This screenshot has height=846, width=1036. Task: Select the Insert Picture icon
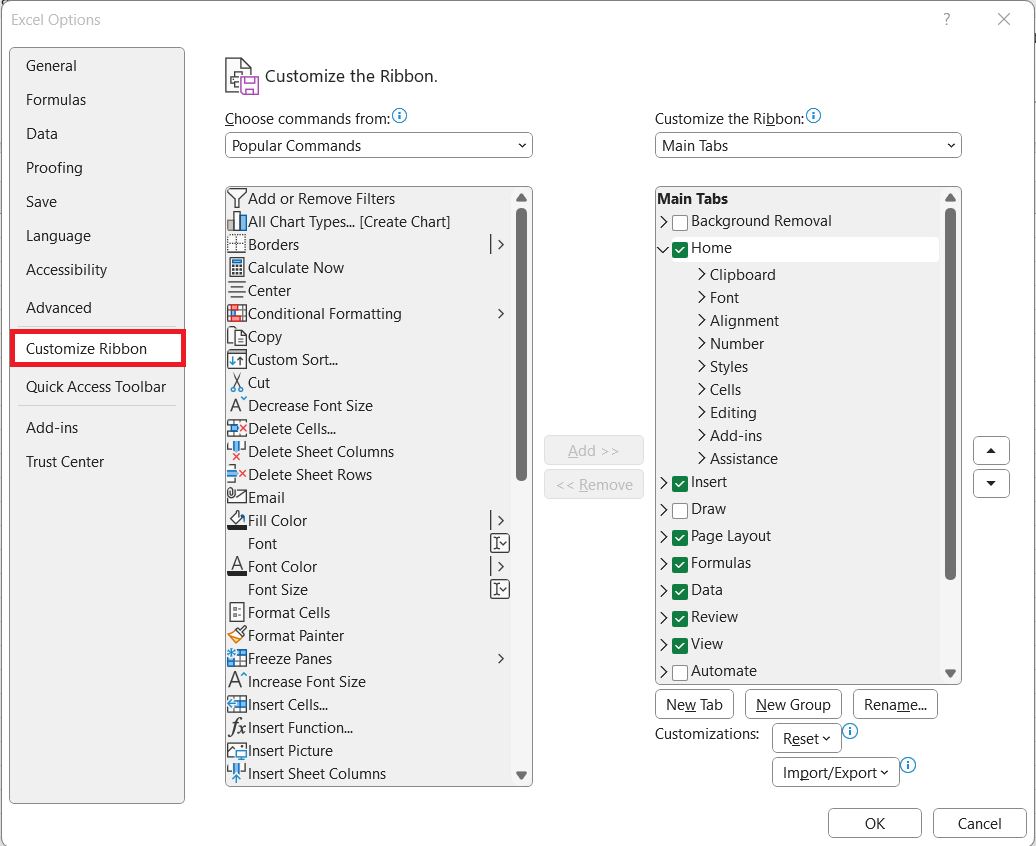click(237, 750)
